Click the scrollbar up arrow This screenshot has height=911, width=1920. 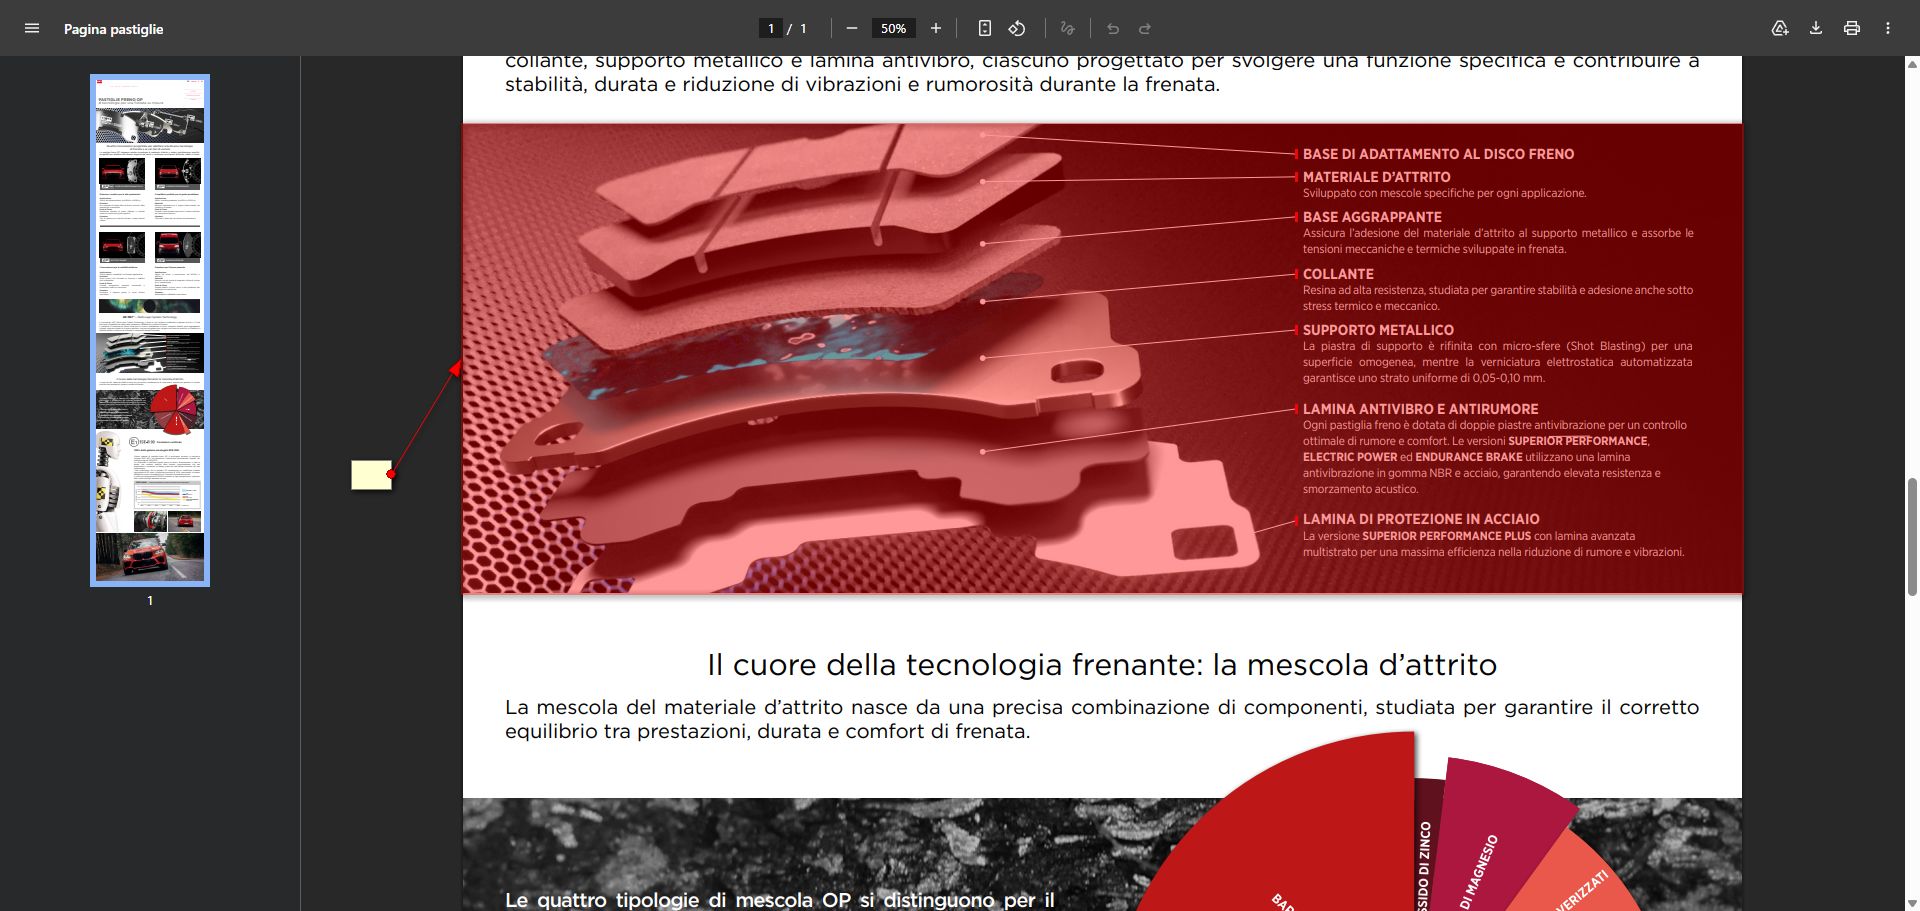1912,64
